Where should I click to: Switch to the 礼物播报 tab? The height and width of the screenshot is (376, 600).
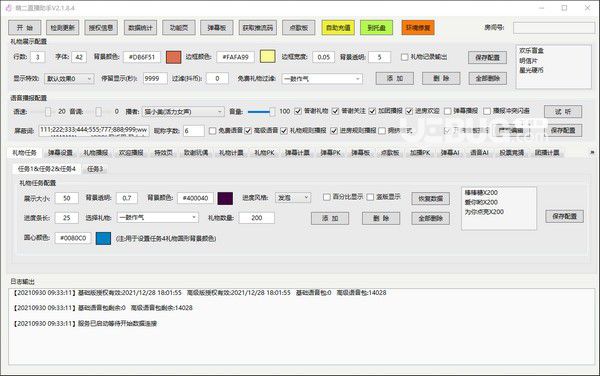tap(96, 153)
